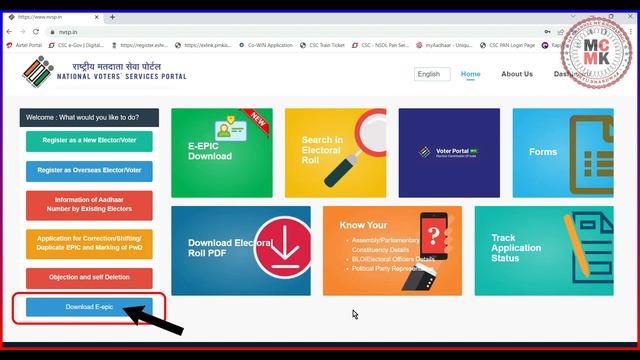Go back using the browser back arrow
640x360 pixels.
(x=9, y=32)
